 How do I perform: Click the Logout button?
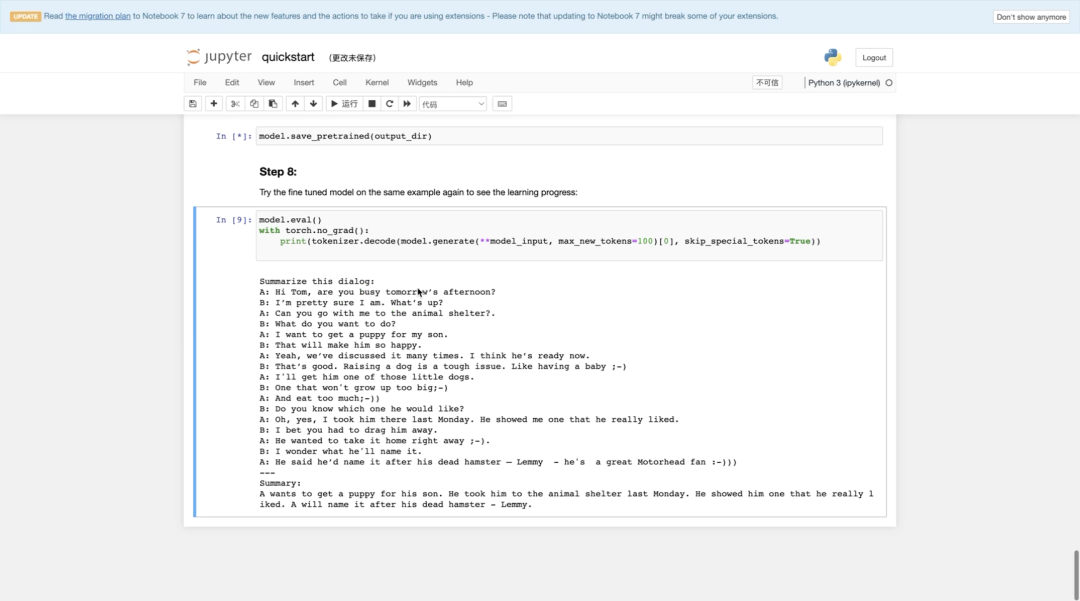point(874,58)
